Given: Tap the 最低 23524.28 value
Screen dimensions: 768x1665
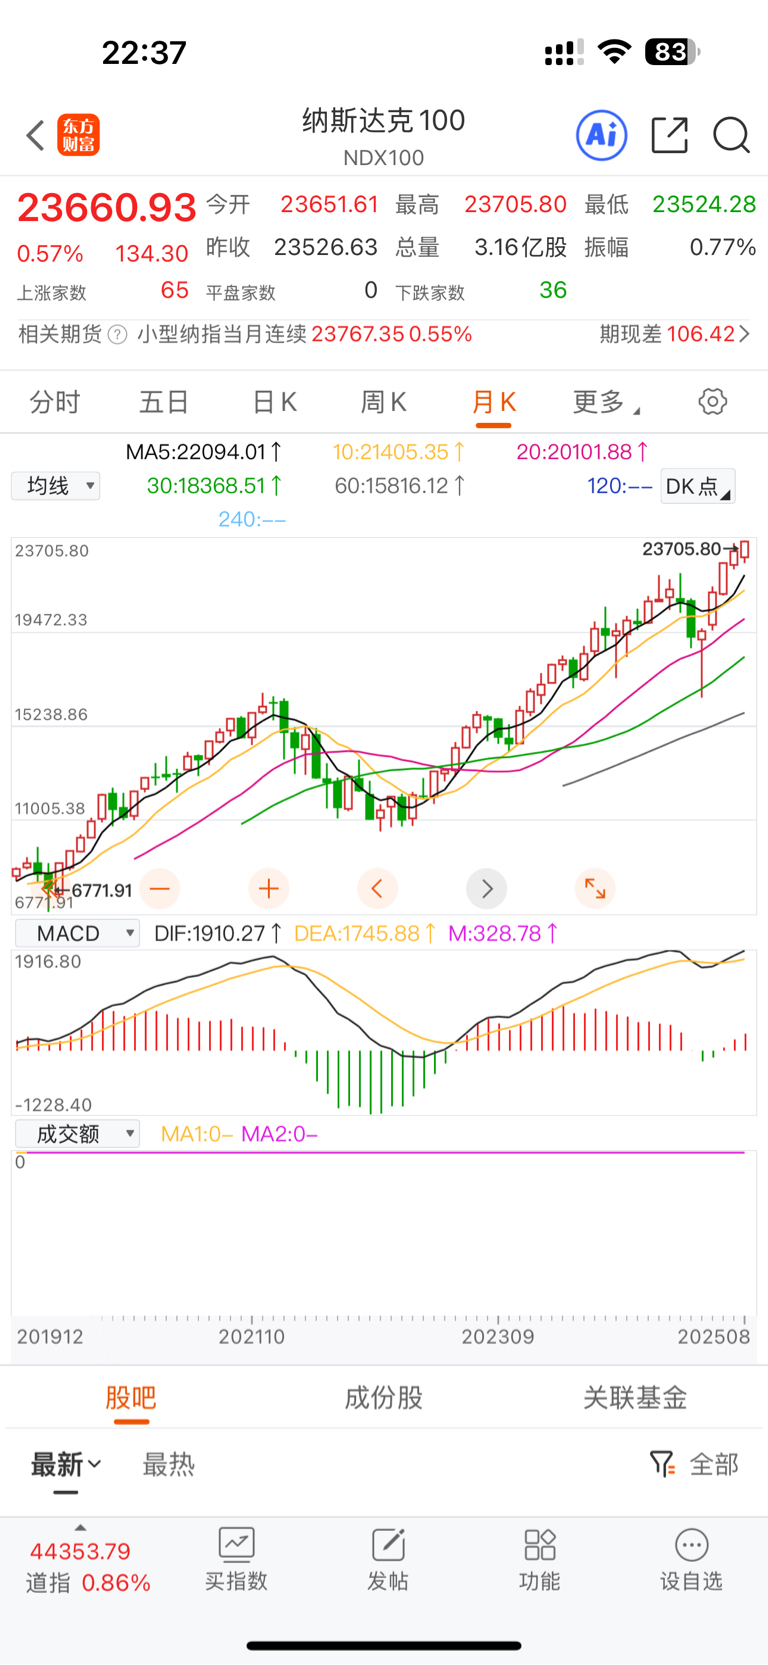Looking at the screenshot, I should (x=704, y=205).
